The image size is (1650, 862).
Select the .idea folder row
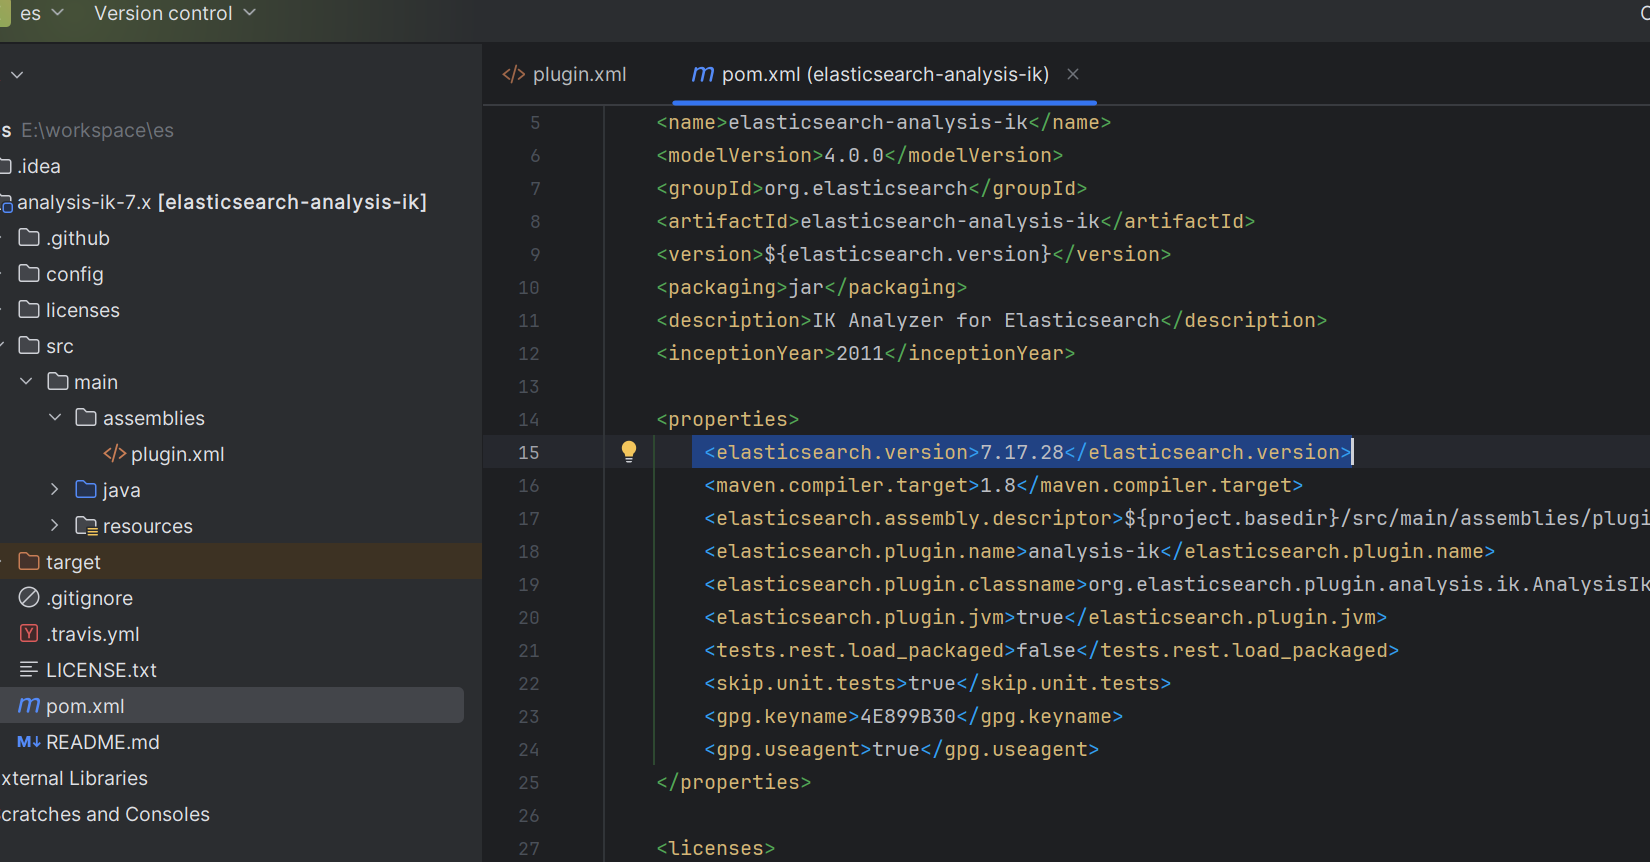241,166
